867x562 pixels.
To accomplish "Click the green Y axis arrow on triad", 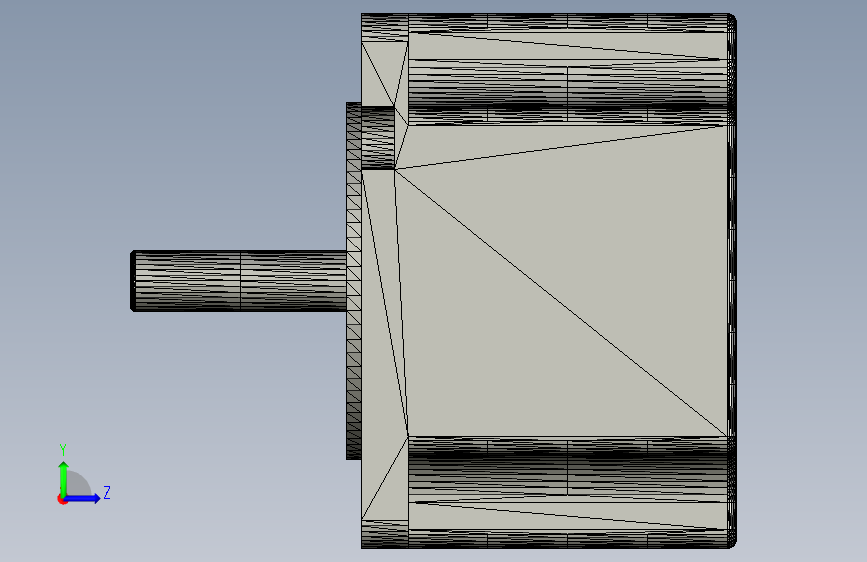I will 64,479.
